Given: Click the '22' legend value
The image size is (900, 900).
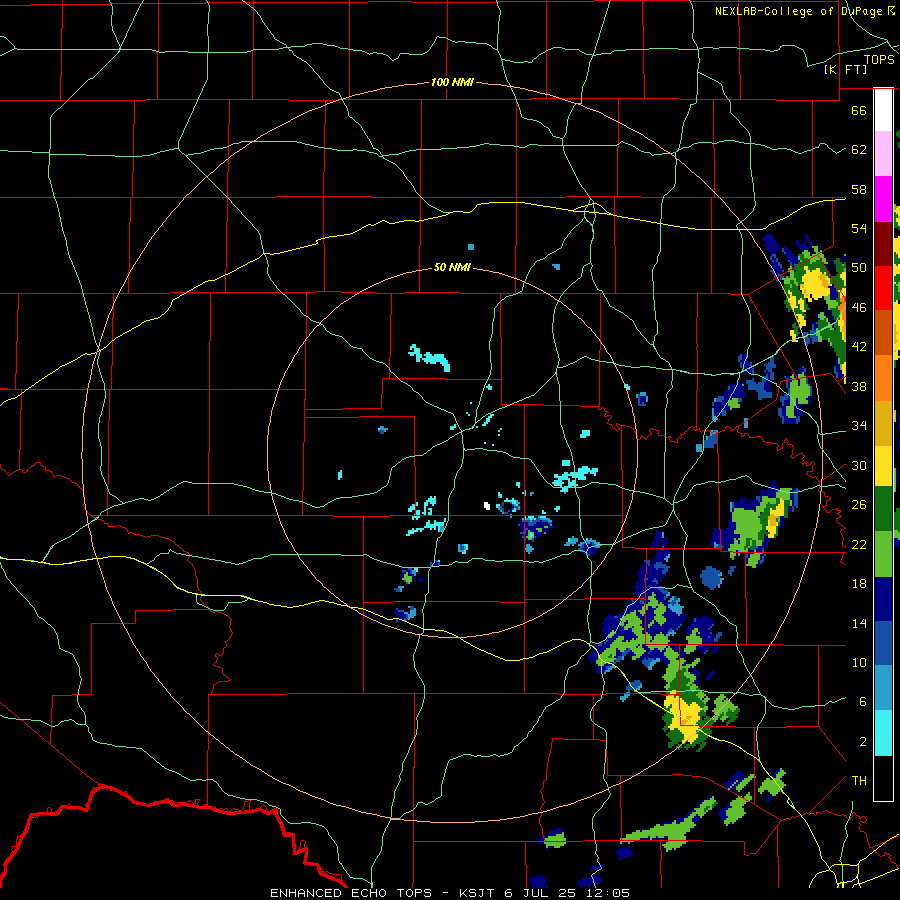Looking at the screenshot, I should (x=859, y=544).
